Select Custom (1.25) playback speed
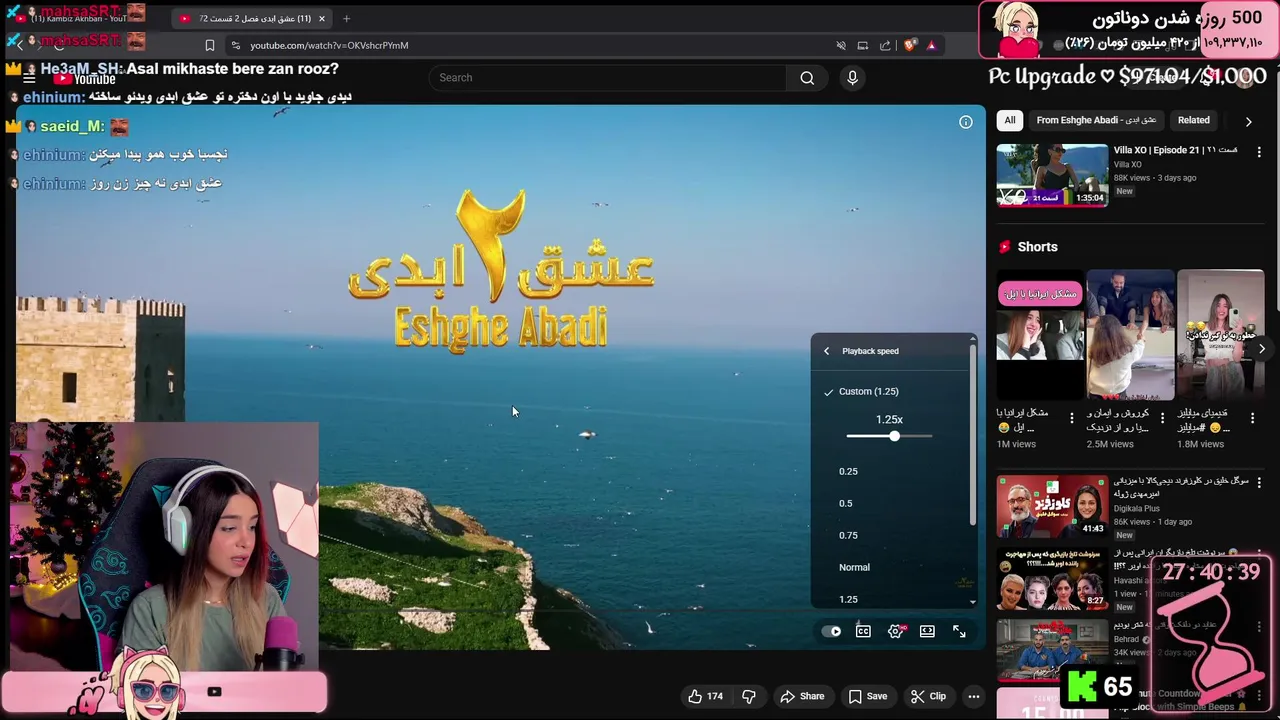 tap(890, 391)
